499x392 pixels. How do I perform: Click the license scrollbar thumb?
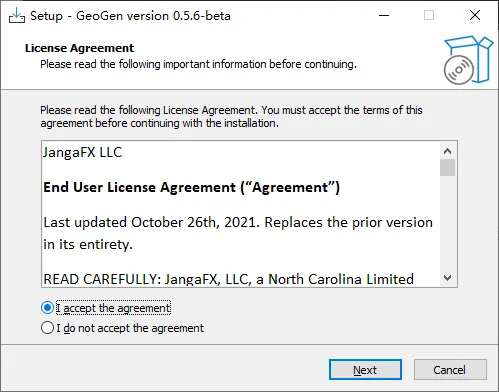[x=447, y=167]
